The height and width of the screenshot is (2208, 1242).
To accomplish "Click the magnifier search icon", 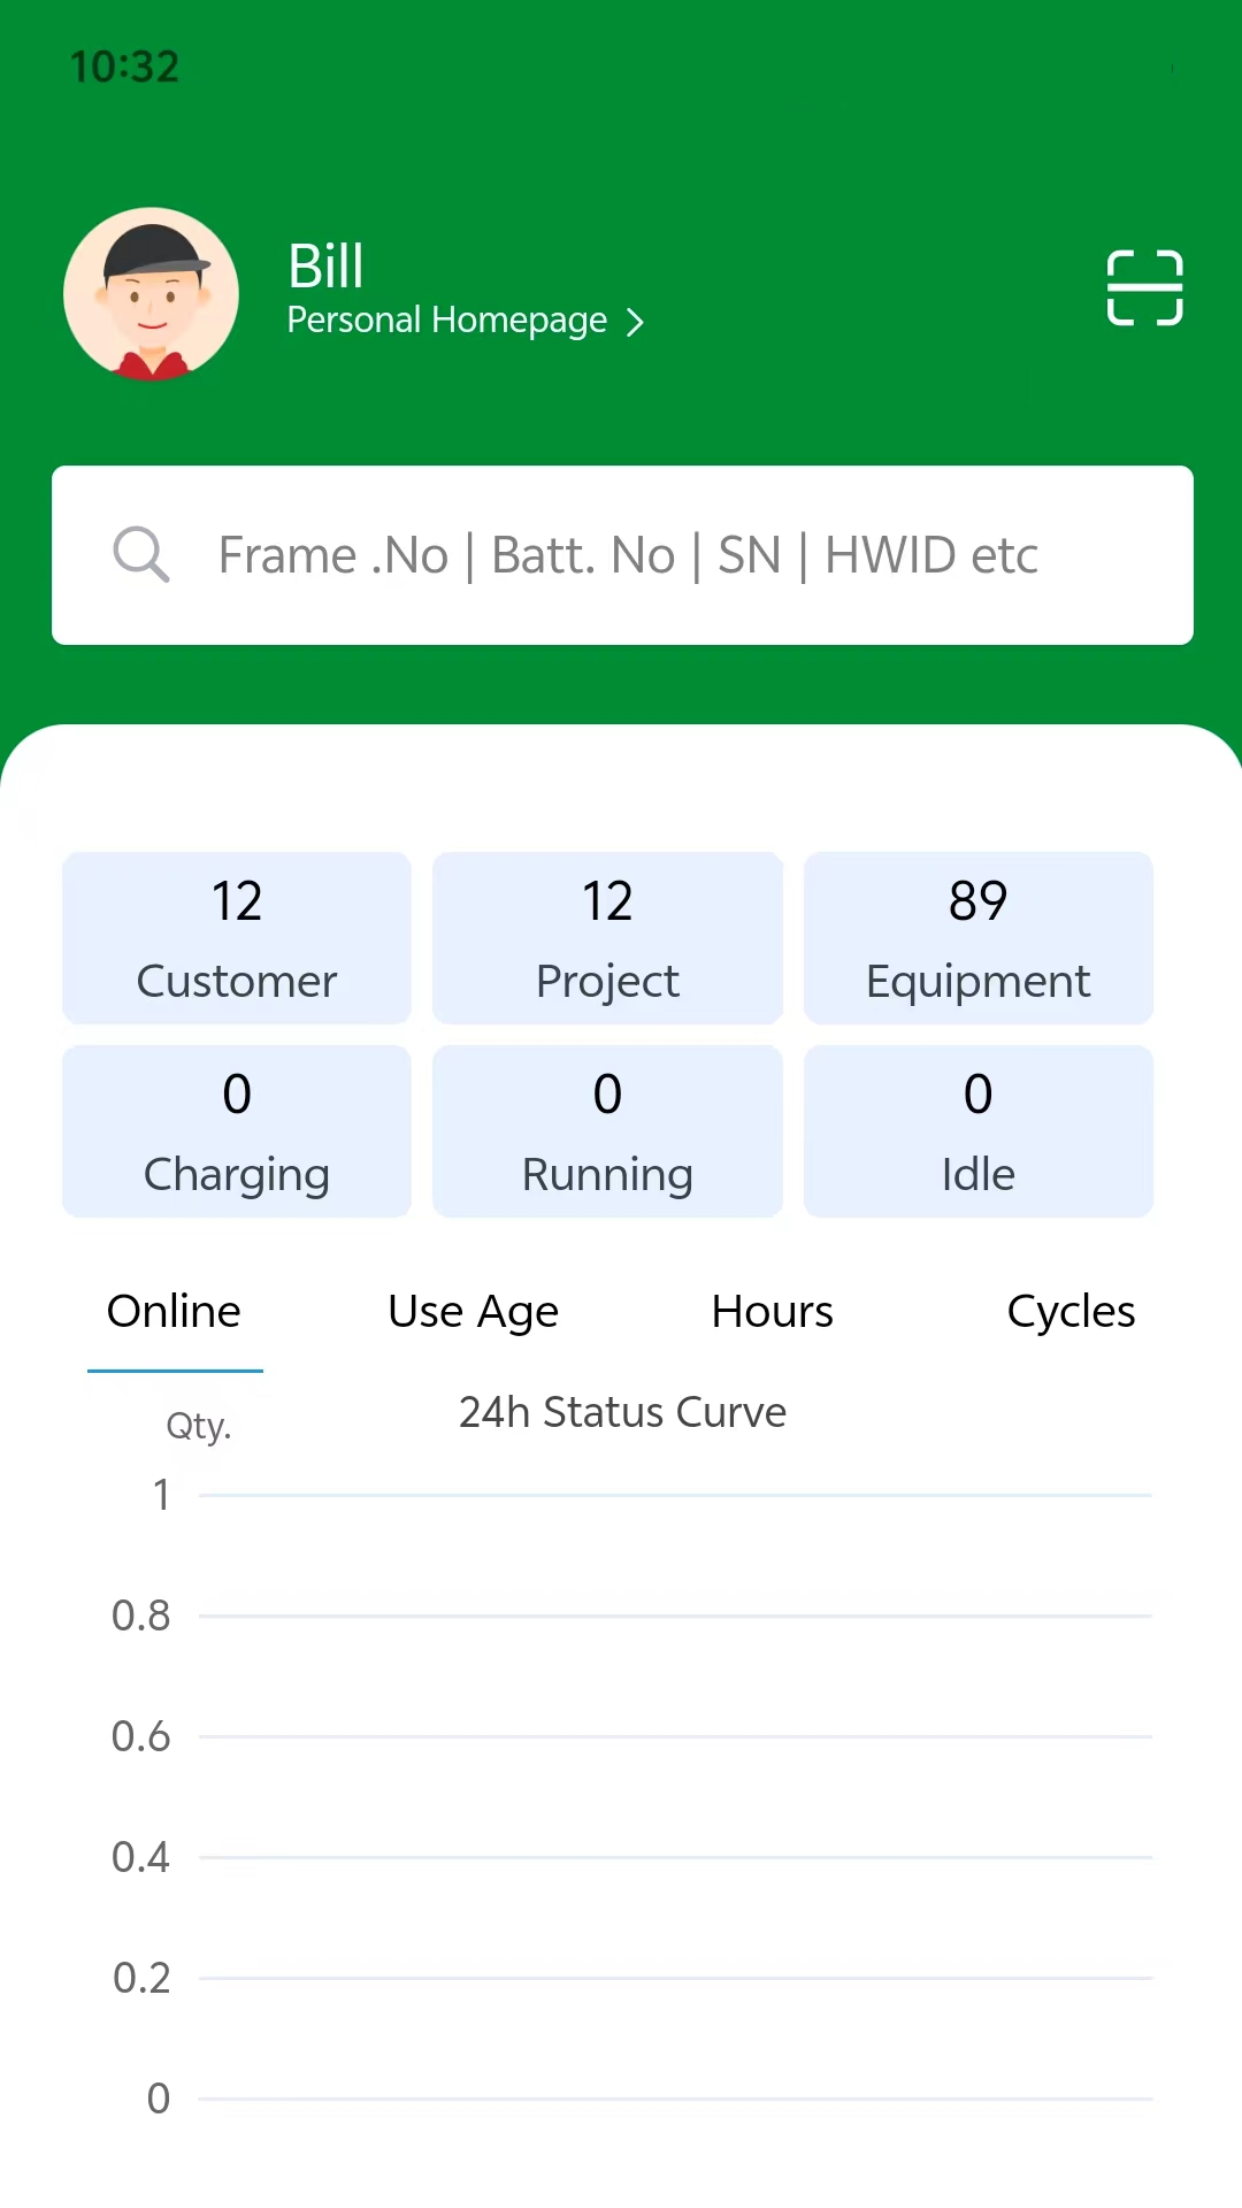I will [141, 554].
